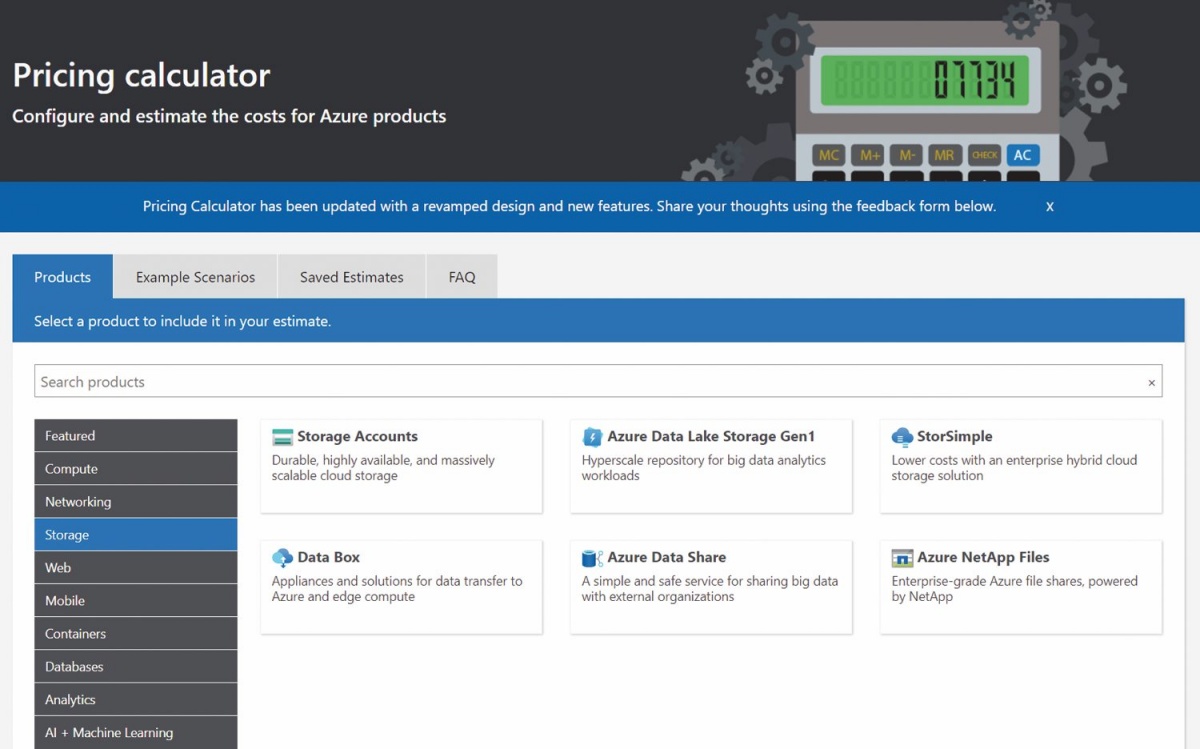The width and height of the screenshot is (1200, 749).
Task: Add Storage Accounts to the estimate
Action: point(401,467)
